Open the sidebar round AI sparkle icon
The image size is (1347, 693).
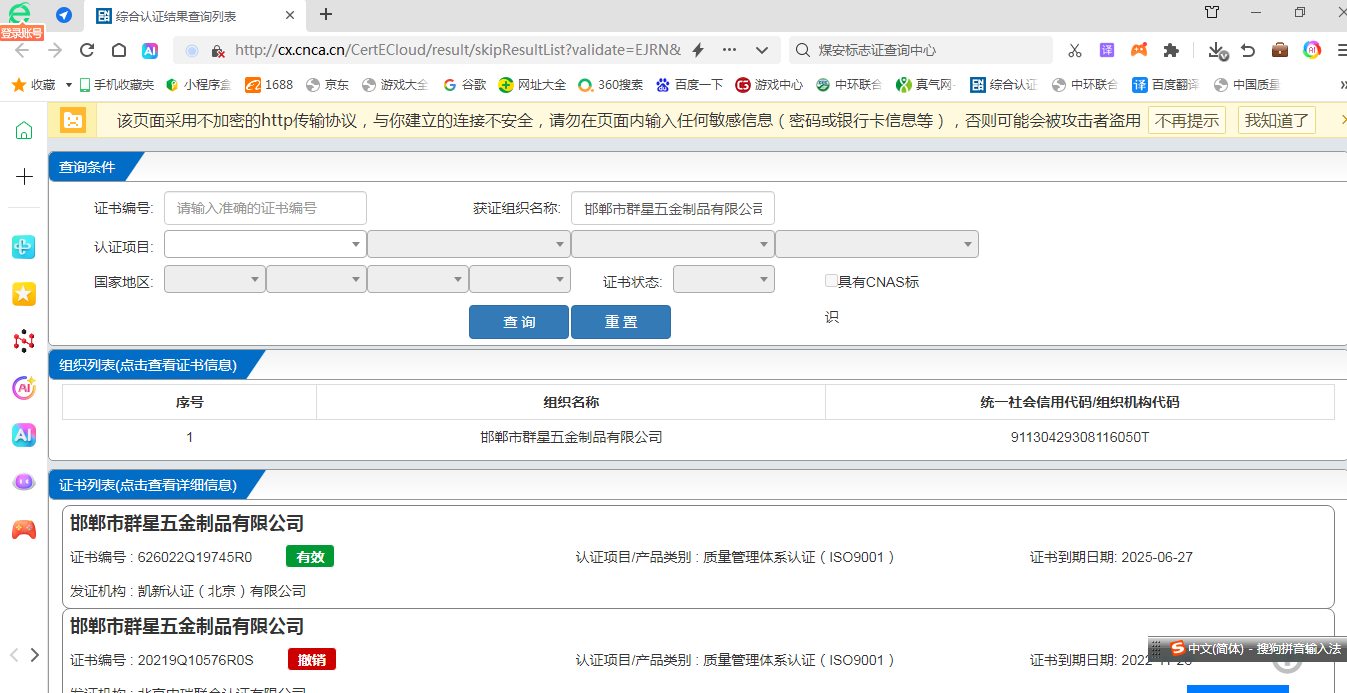[x=24, y=388]
